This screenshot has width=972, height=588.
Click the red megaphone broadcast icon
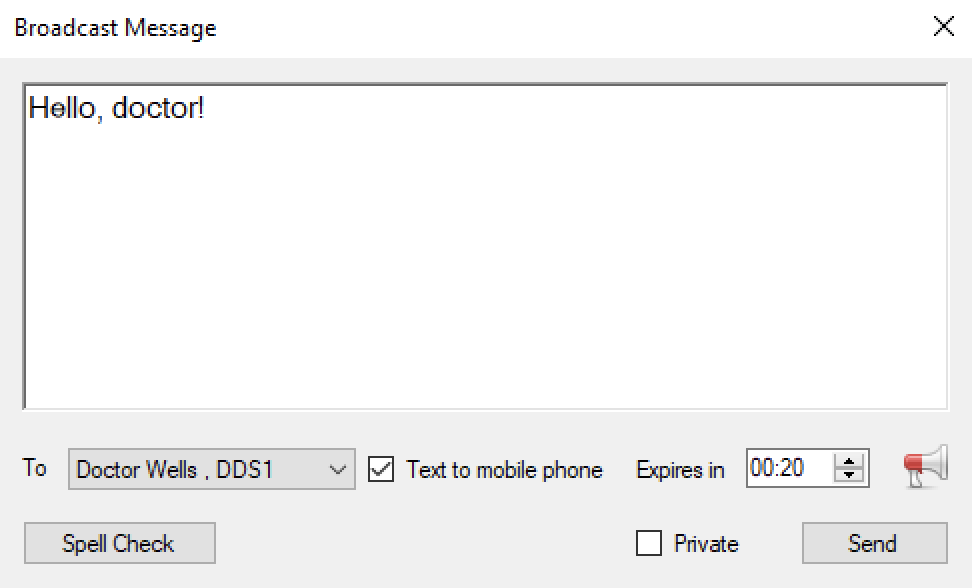(x=926, y=467)
